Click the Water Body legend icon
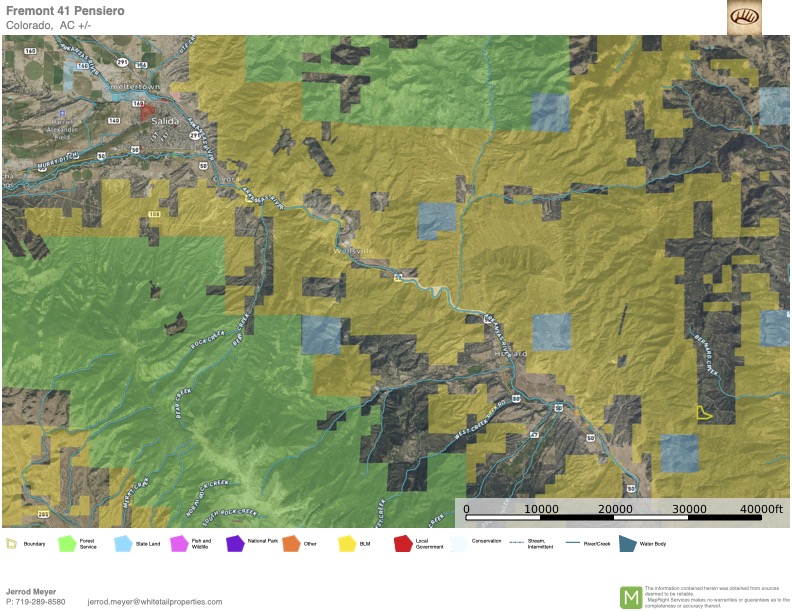This screenshot has height=612, width=792. point(627,544)
